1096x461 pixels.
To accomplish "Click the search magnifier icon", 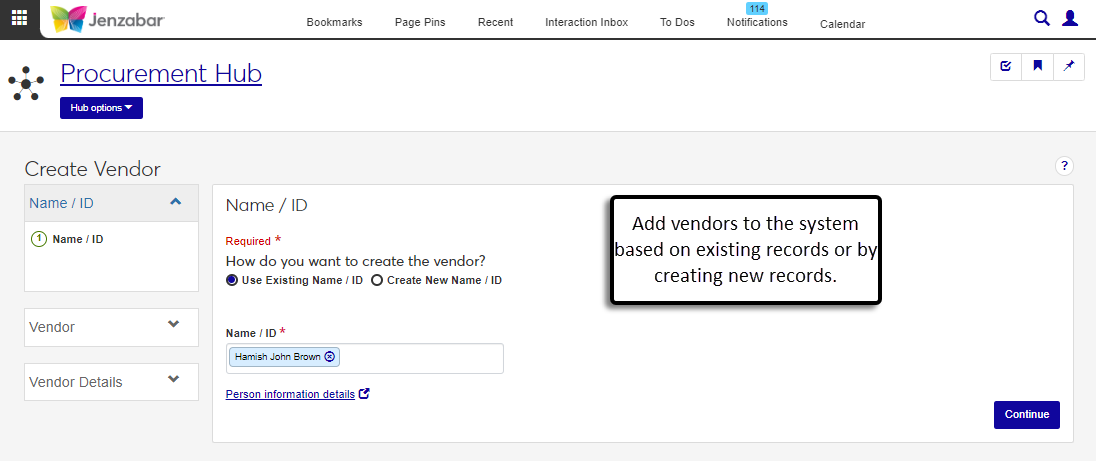I will [x=1041, y=18].
